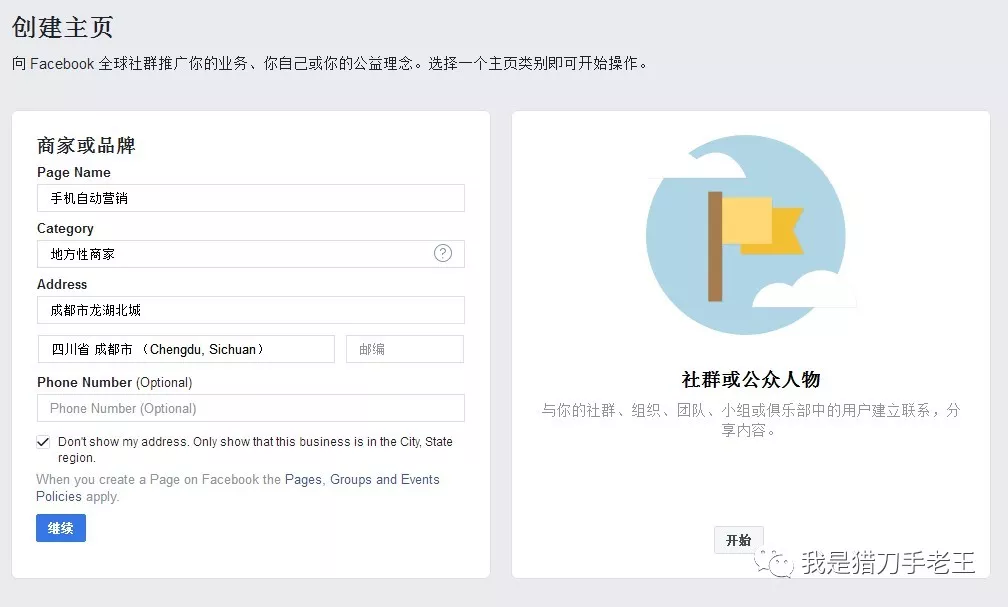Click the 创建主页 page title
Screen dimensions: 1008x607
click(x=62, y=27)
